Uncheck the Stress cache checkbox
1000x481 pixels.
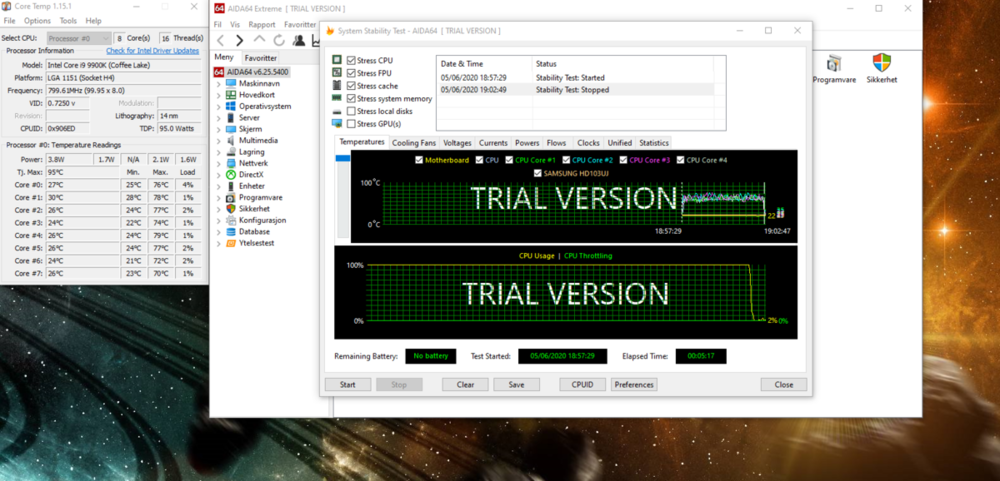(x=351, y=85)
